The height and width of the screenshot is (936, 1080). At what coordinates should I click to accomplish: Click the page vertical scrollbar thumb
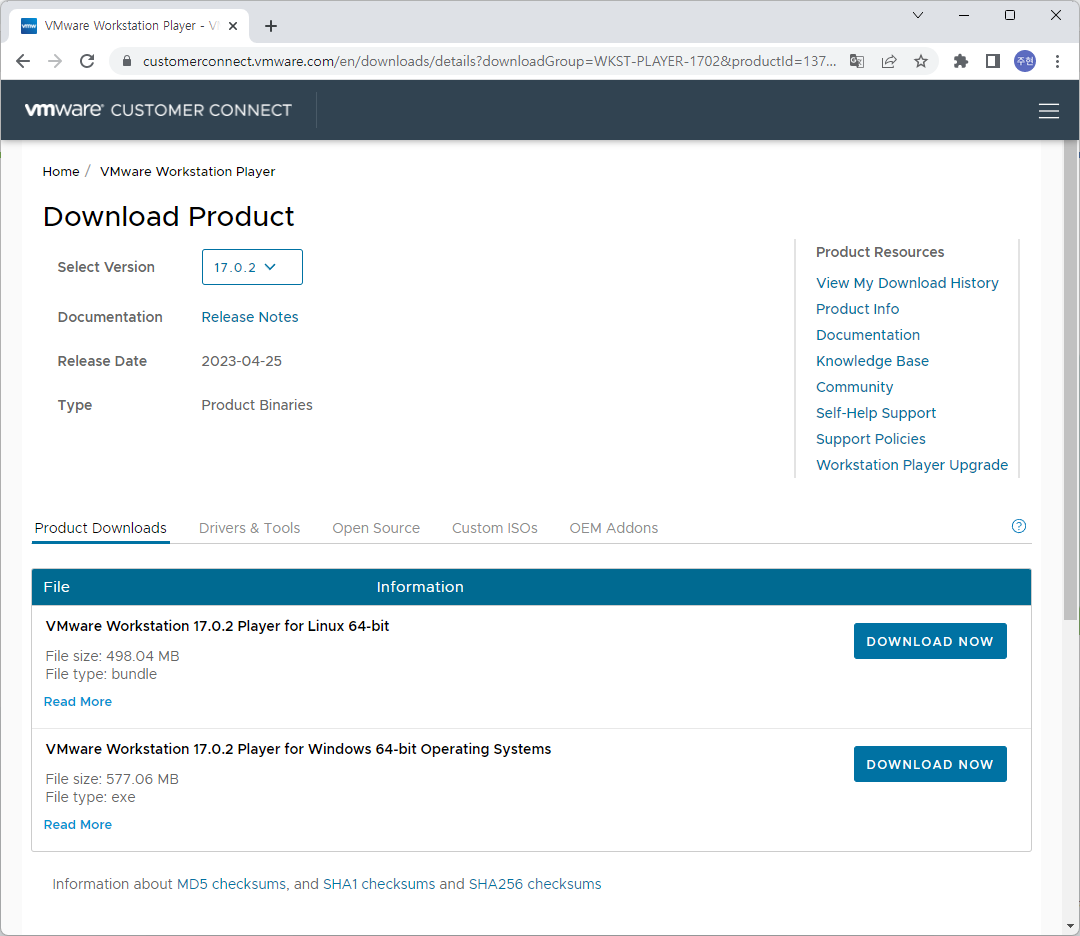(x=1070, y=379)
